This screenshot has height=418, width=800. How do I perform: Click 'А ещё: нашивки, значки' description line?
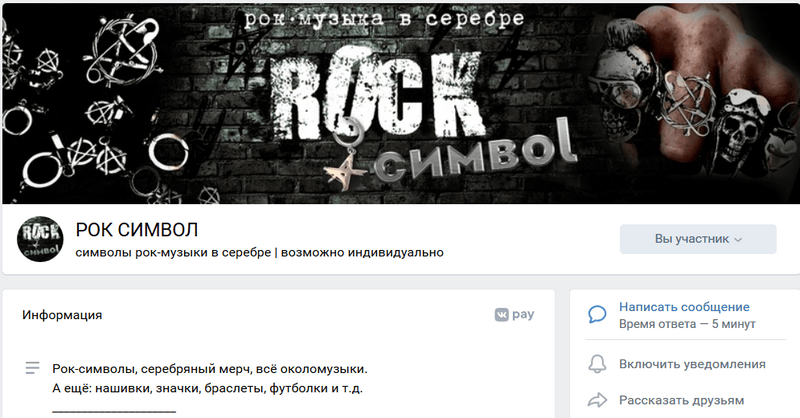coord(207,388)
